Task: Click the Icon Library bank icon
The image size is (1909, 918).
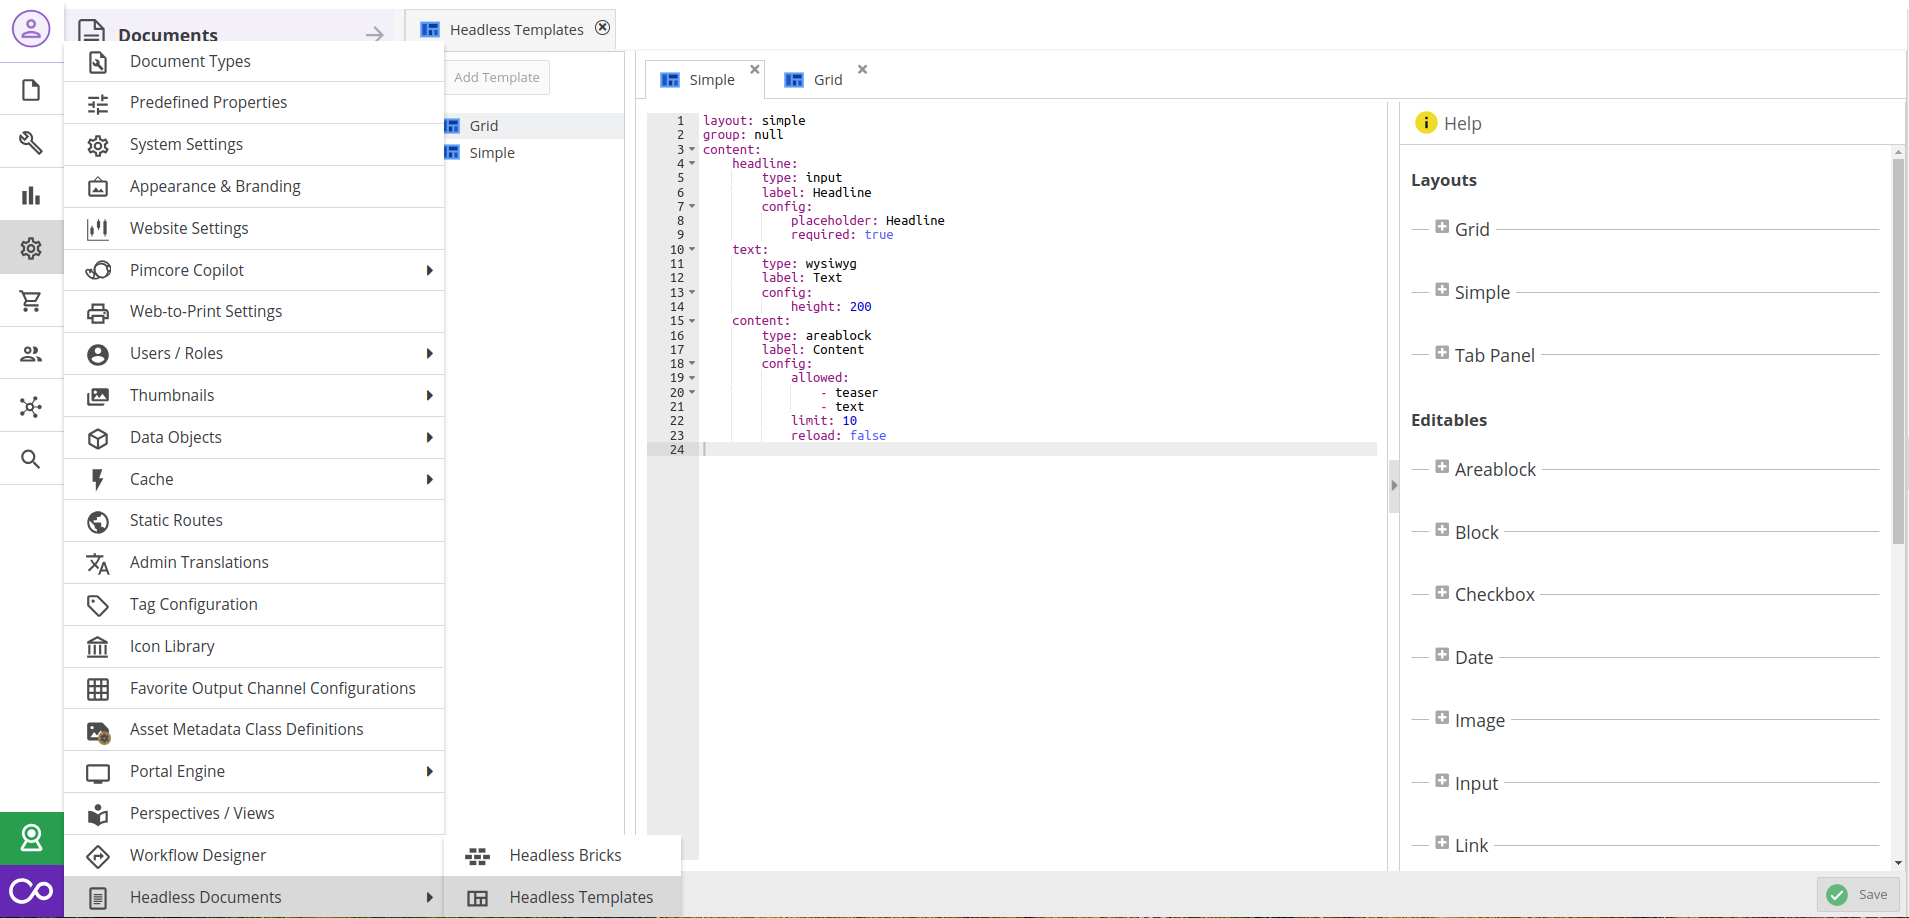Action: pyautogui.click(x=98, y=647)
